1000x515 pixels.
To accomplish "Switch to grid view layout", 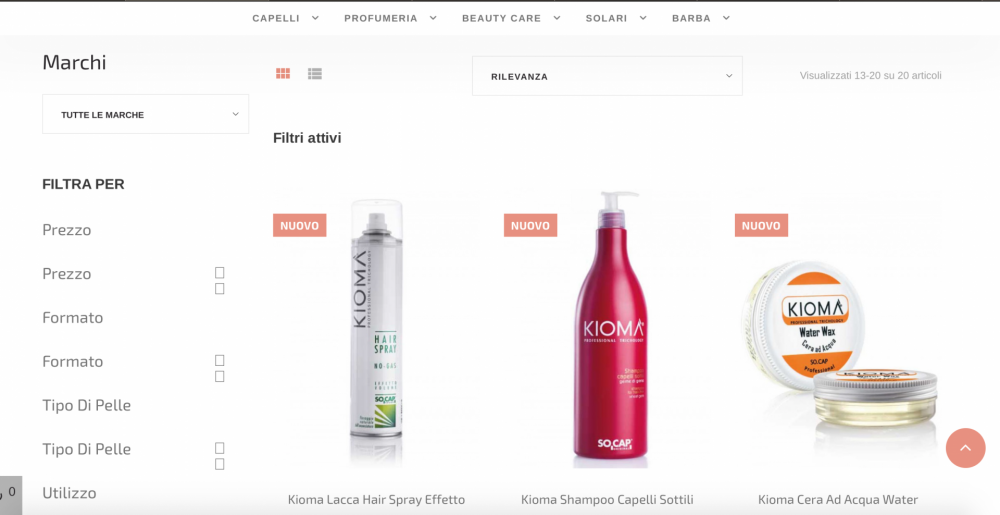I will (x=283, y=73).
